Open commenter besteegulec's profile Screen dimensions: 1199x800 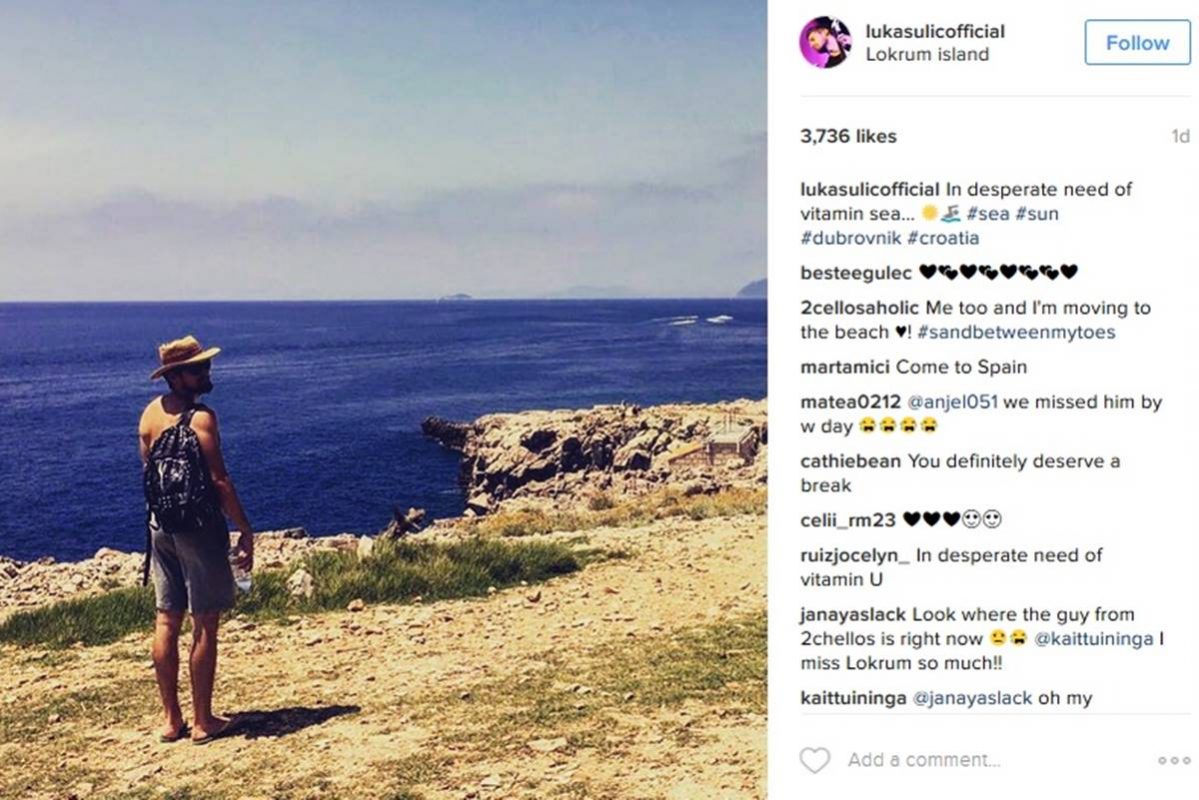pyautogui.click(x=856, y=273)
